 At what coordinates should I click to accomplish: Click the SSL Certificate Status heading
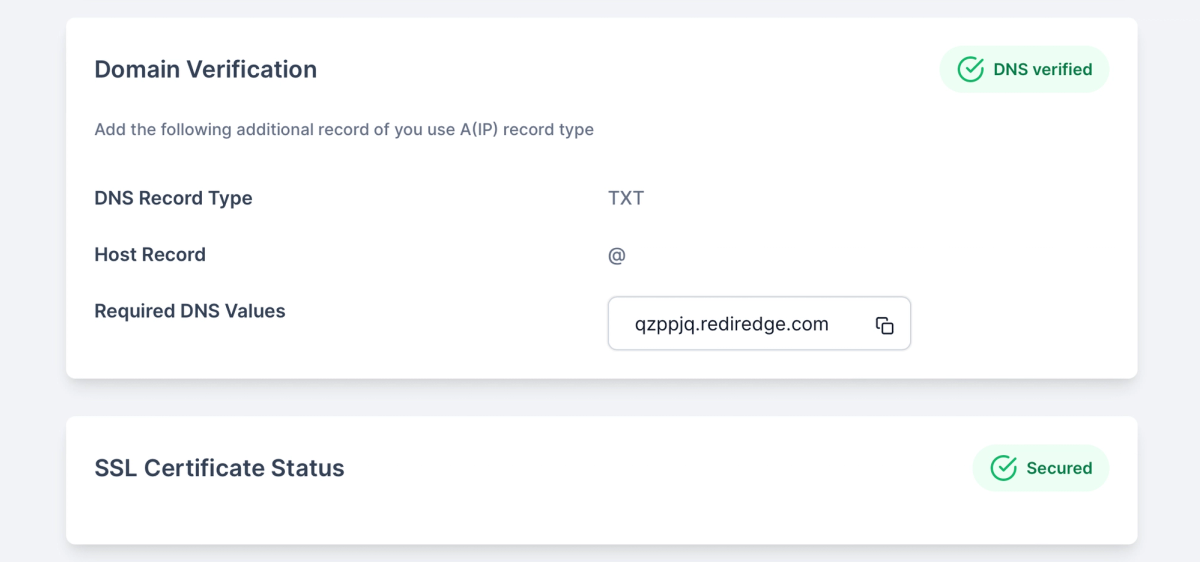point(219,468)
